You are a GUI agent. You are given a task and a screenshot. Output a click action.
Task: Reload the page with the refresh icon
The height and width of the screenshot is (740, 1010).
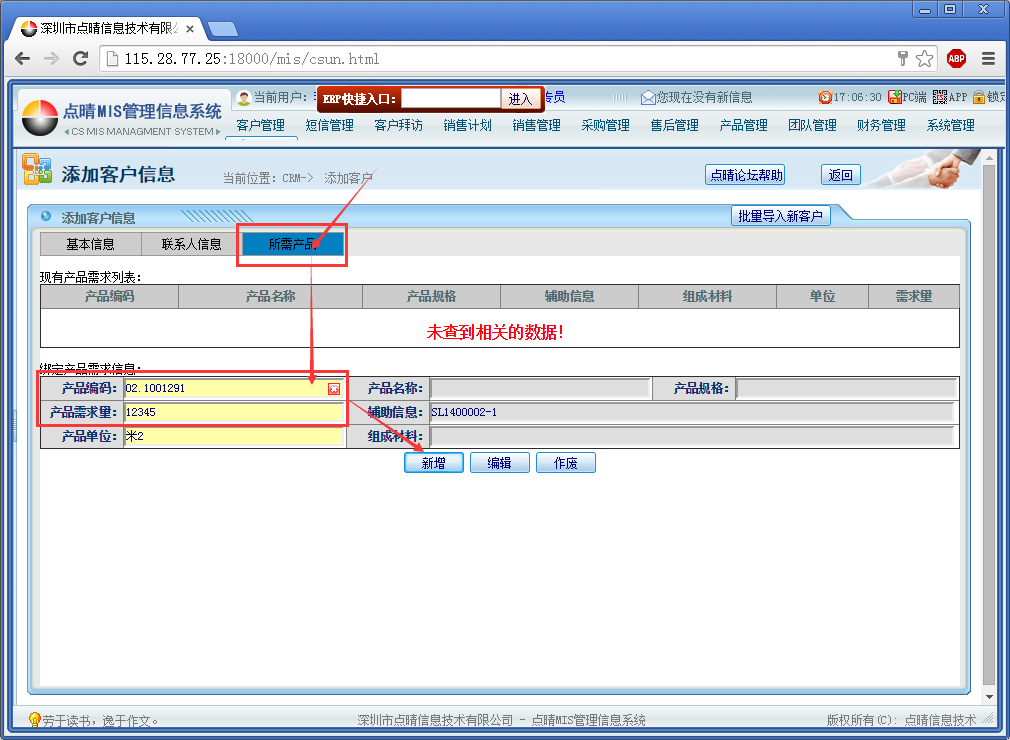[x=81, y=59]
